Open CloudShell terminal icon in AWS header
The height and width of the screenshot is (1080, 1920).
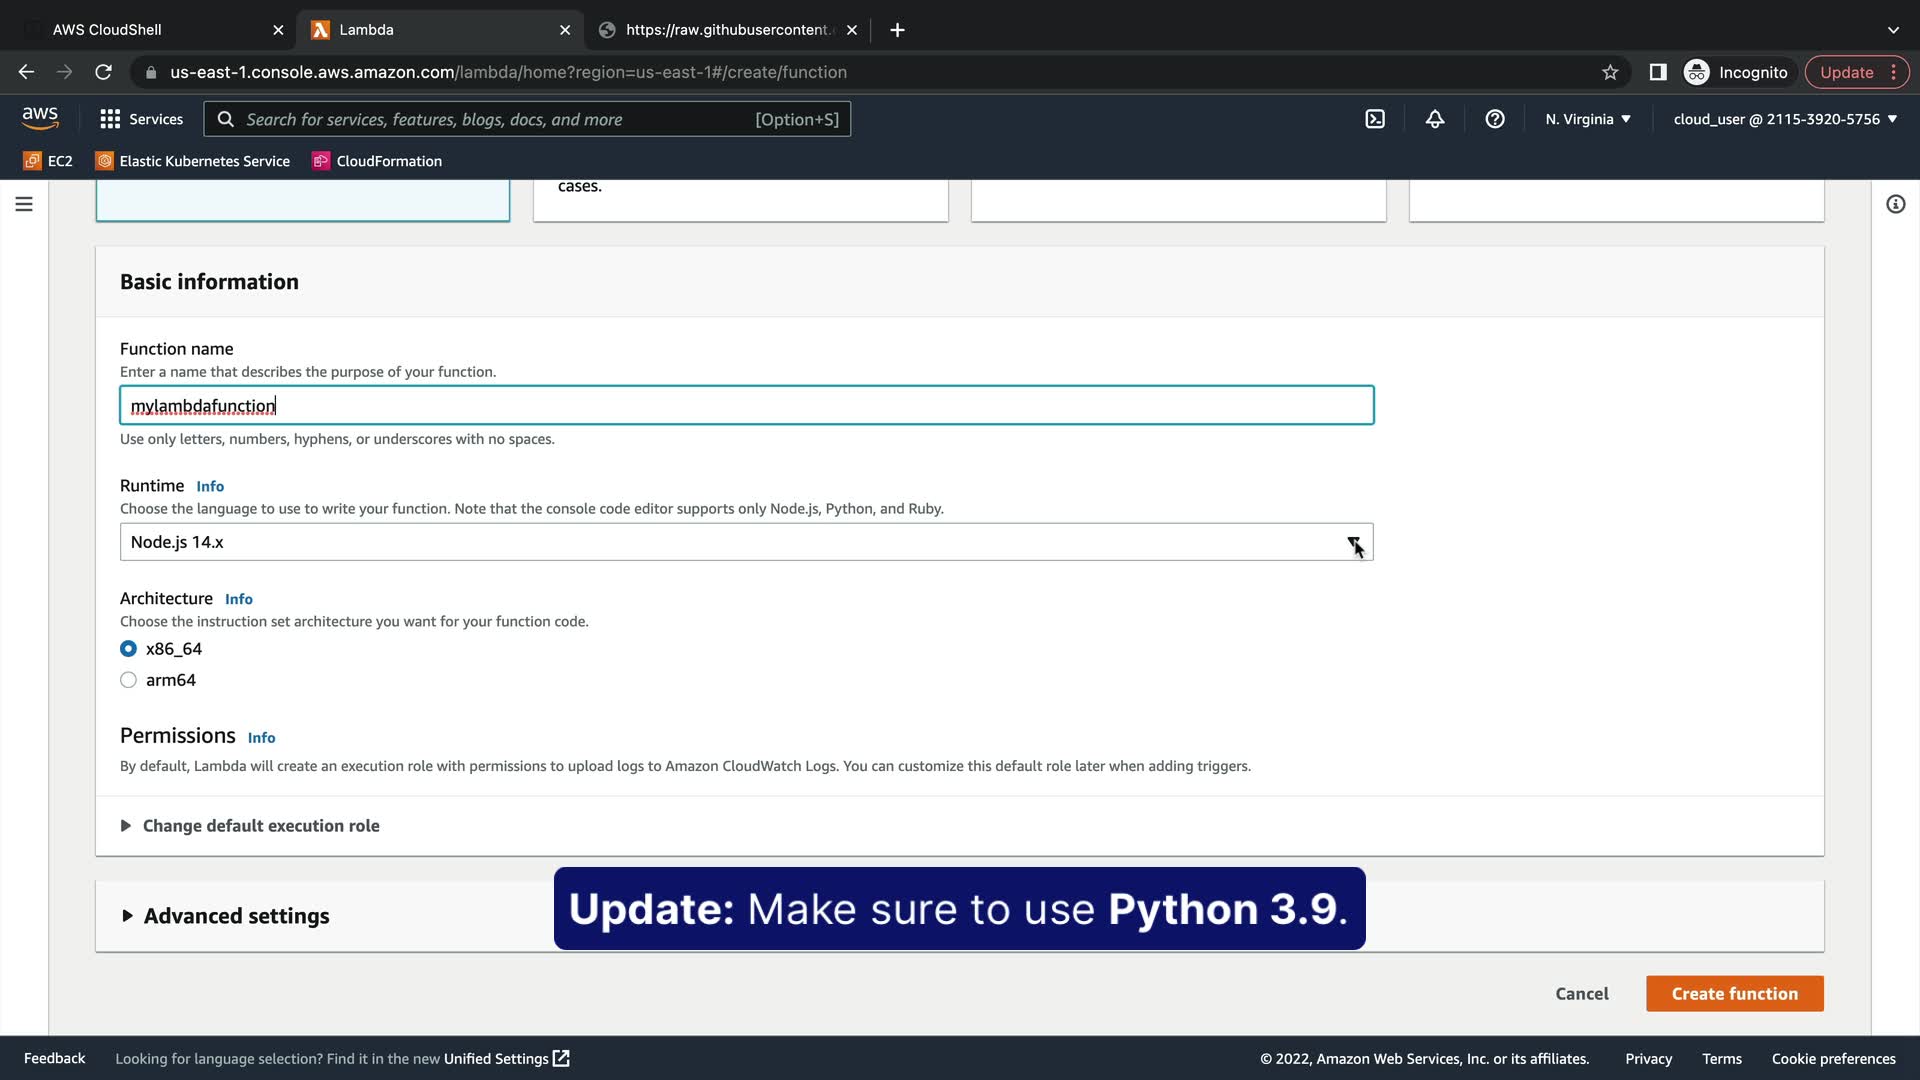[x=1375, y=119]
